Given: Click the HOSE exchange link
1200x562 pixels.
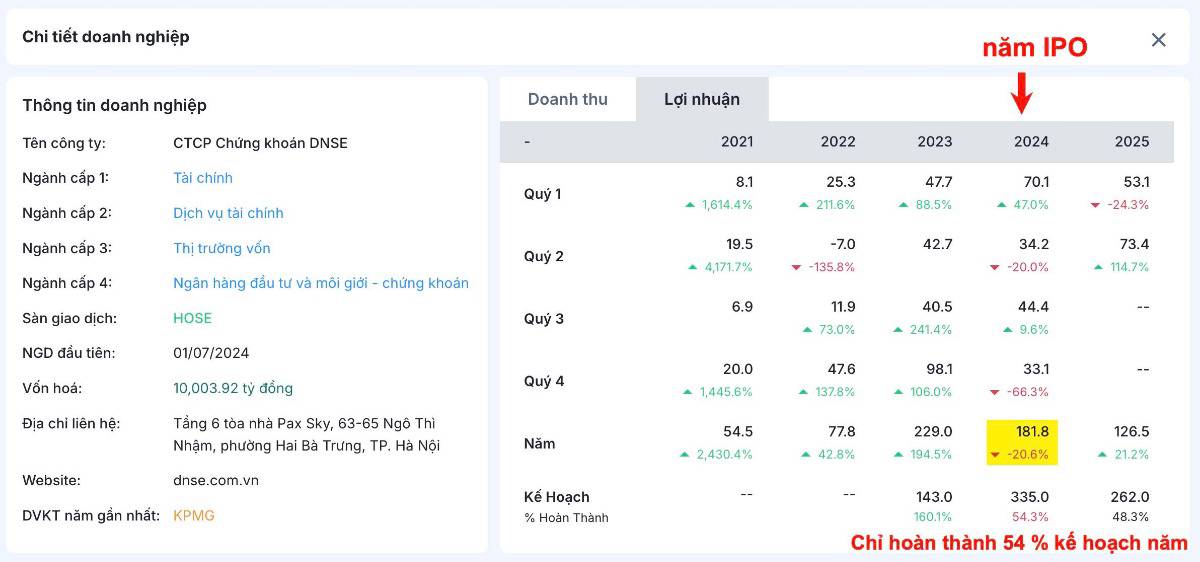Looking at the screenshot, I should 193,318.
